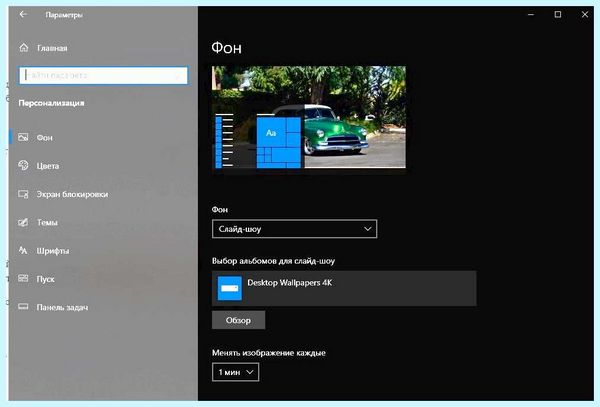Open the Фон sidebar section
The image size is (600, 407).
click(103, 137)
